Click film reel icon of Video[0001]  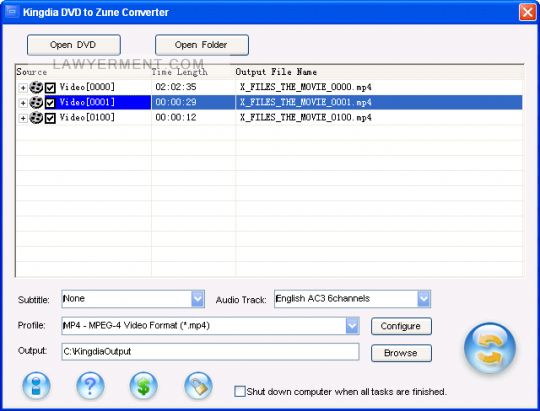coord(36,102)
